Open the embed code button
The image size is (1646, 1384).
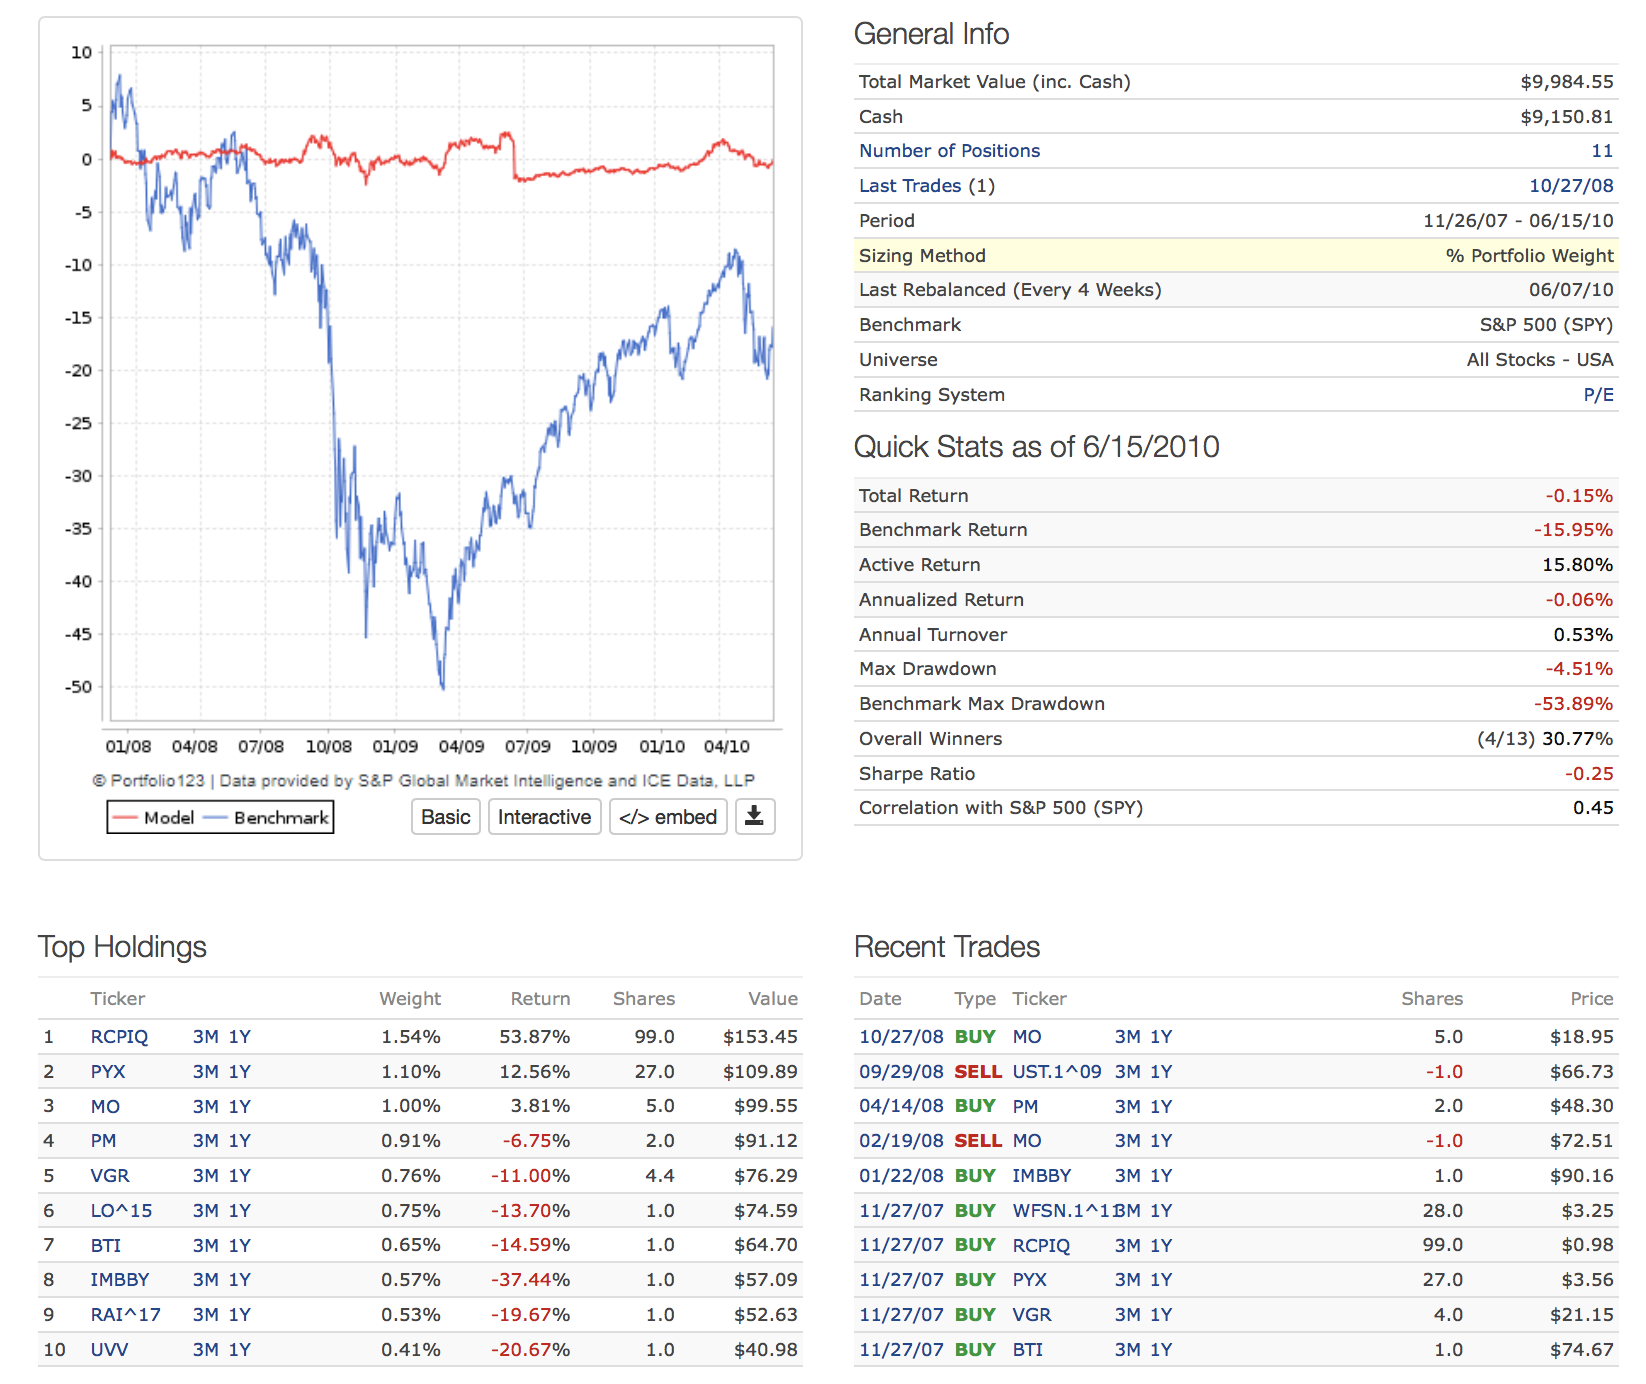668,817
